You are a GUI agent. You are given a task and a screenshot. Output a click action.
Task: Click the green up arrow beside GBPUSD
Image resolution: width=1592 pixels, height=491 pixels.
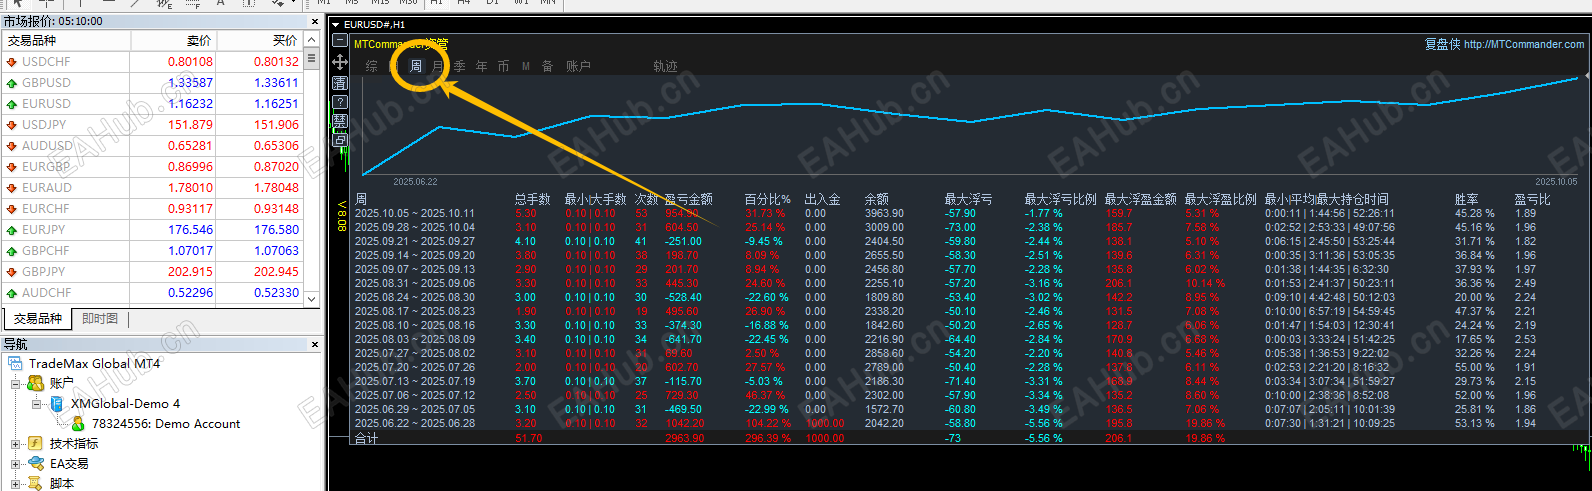click(x=12, y=83)
